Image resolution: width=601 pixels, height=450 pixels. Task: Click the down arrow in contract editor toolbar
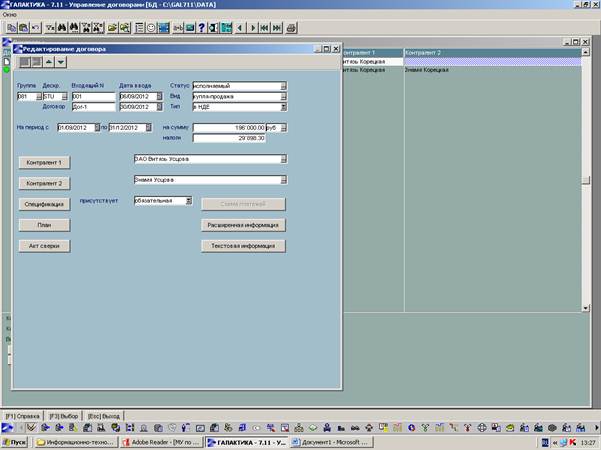pyautogui.click(x=60, y=62)
